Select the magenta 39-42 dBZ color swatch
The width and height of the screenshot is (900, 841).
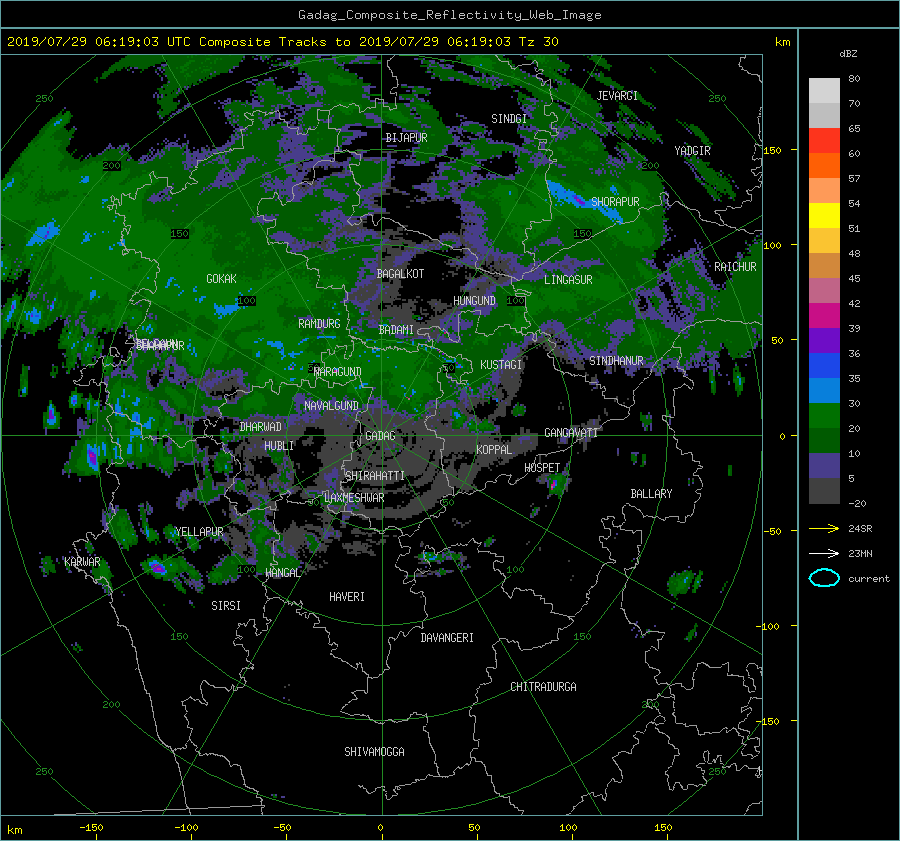point(824,315)
